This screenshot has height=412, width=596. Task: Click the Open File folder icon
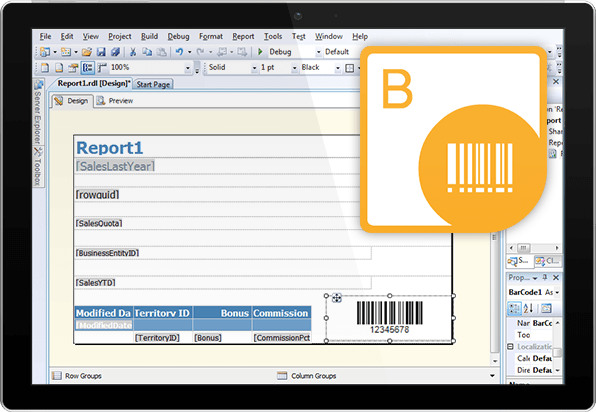pyautogui.click(x=87, y=52)
